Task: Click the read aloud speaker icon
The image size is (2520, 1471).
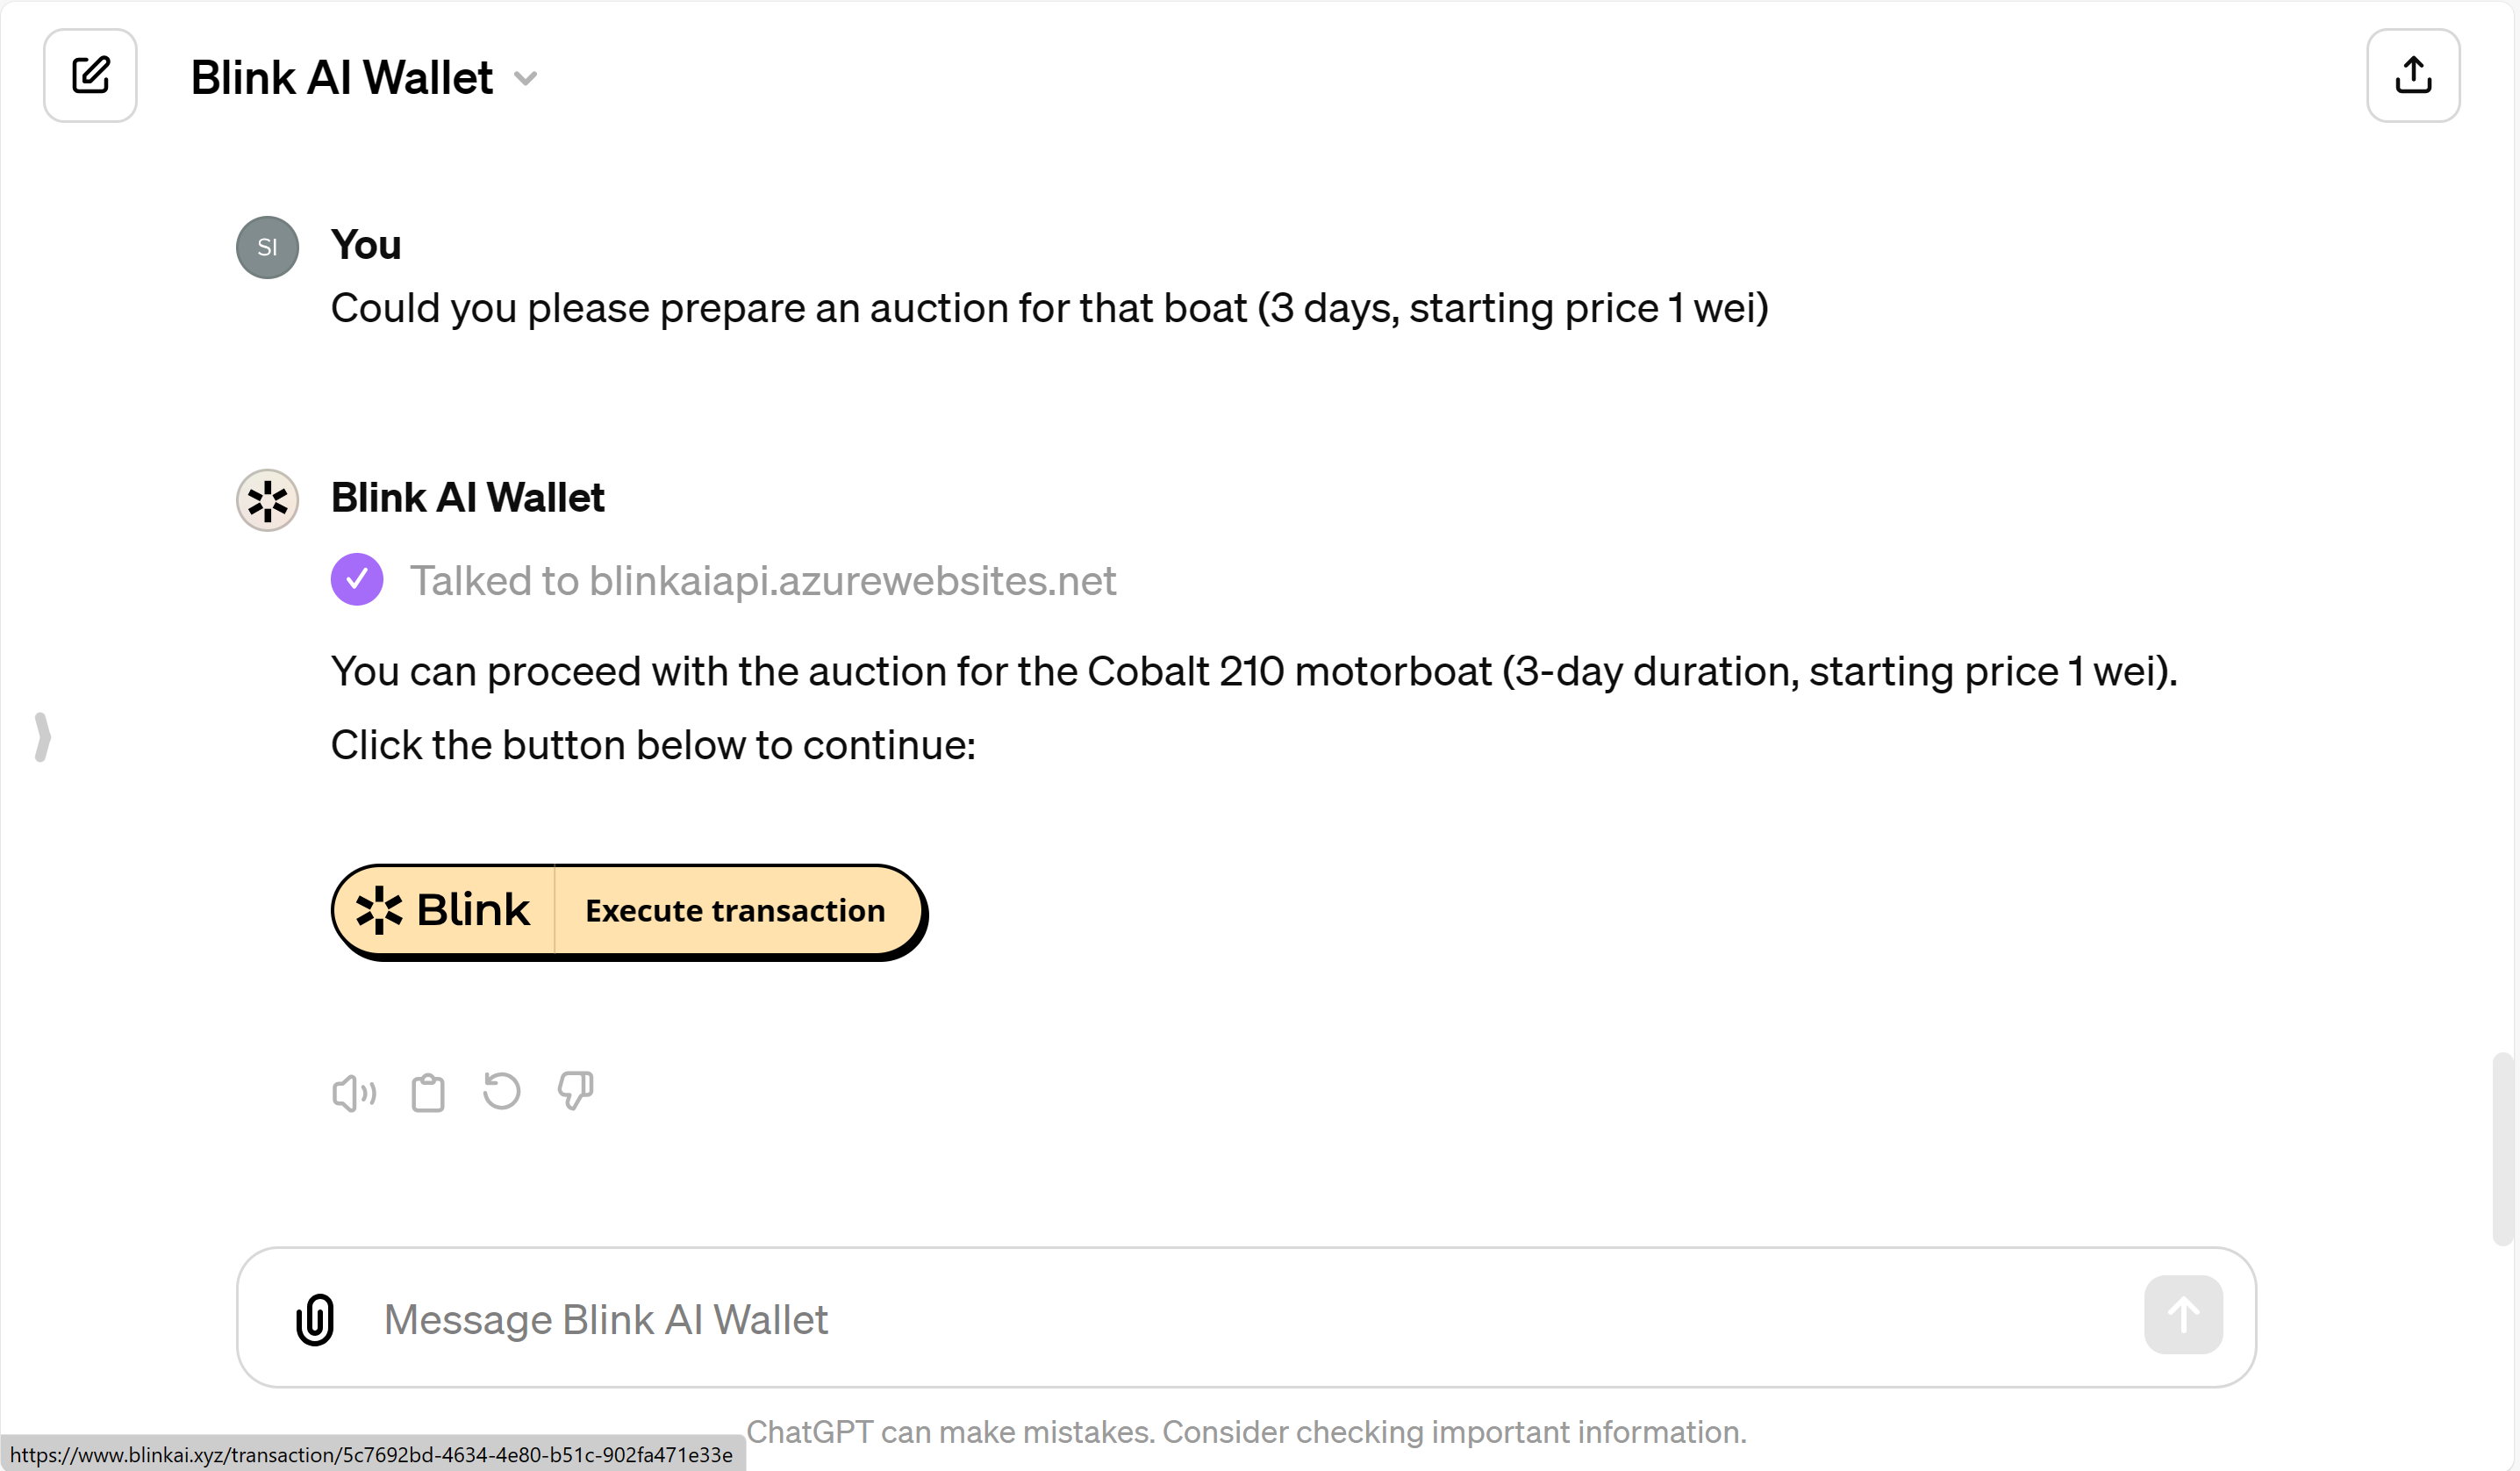Action: tap(354, 1093)
